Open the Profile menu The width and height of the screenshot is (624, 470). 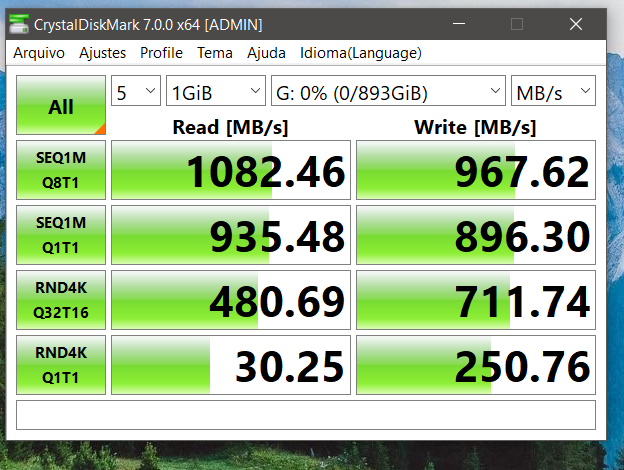[161, 53]
